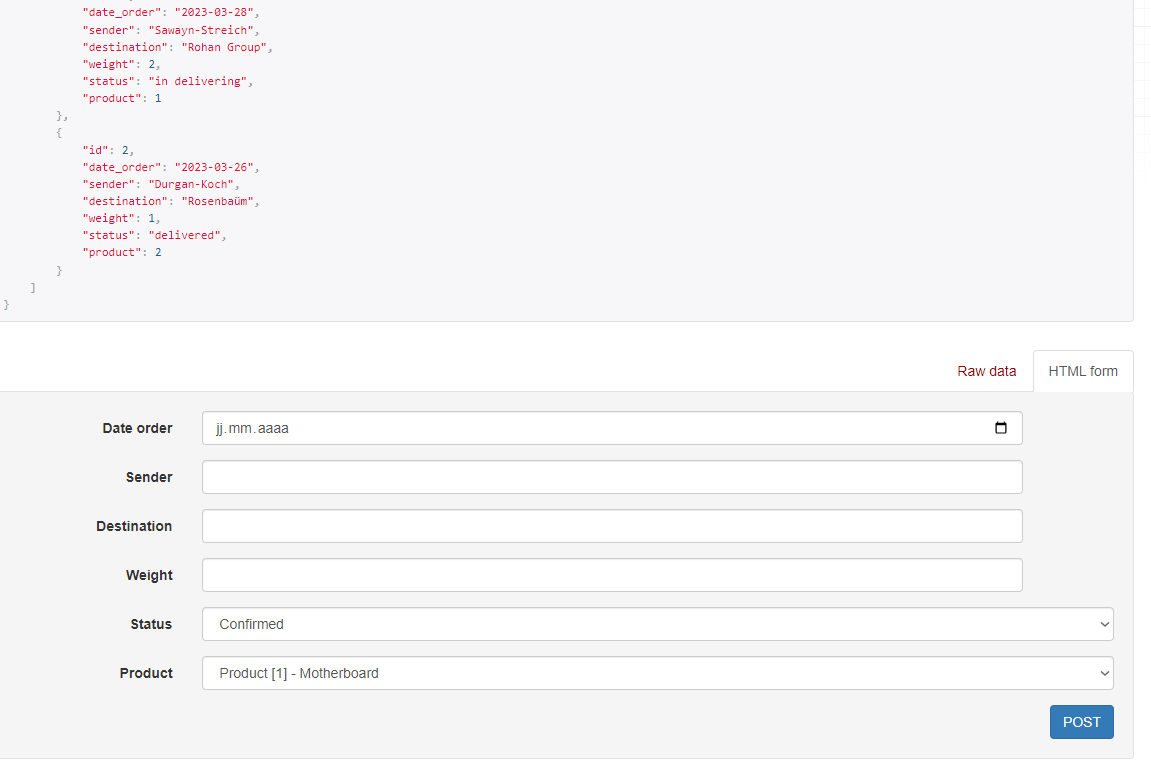The width and height of the screenshot is (1151, 773).
Task: Click the Product field label
Action: 146,673
